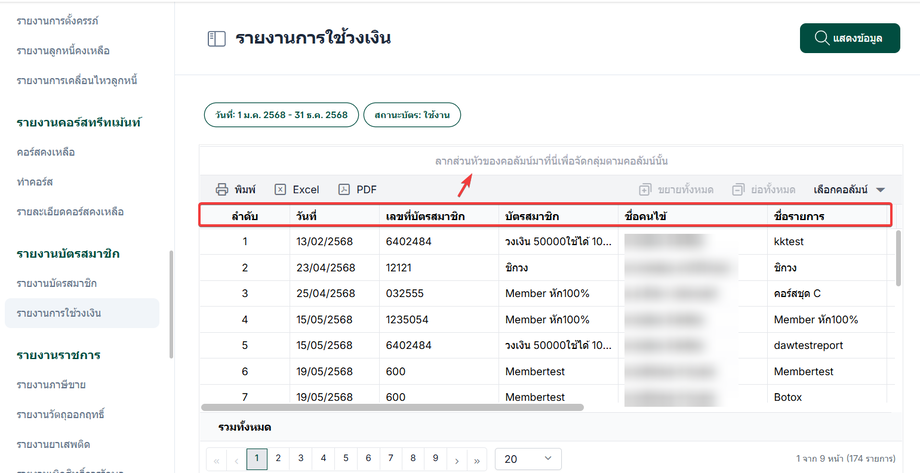Click the collapse-all minus icon
This screenshot has width=920, height=473.
(x=738, y=190)
